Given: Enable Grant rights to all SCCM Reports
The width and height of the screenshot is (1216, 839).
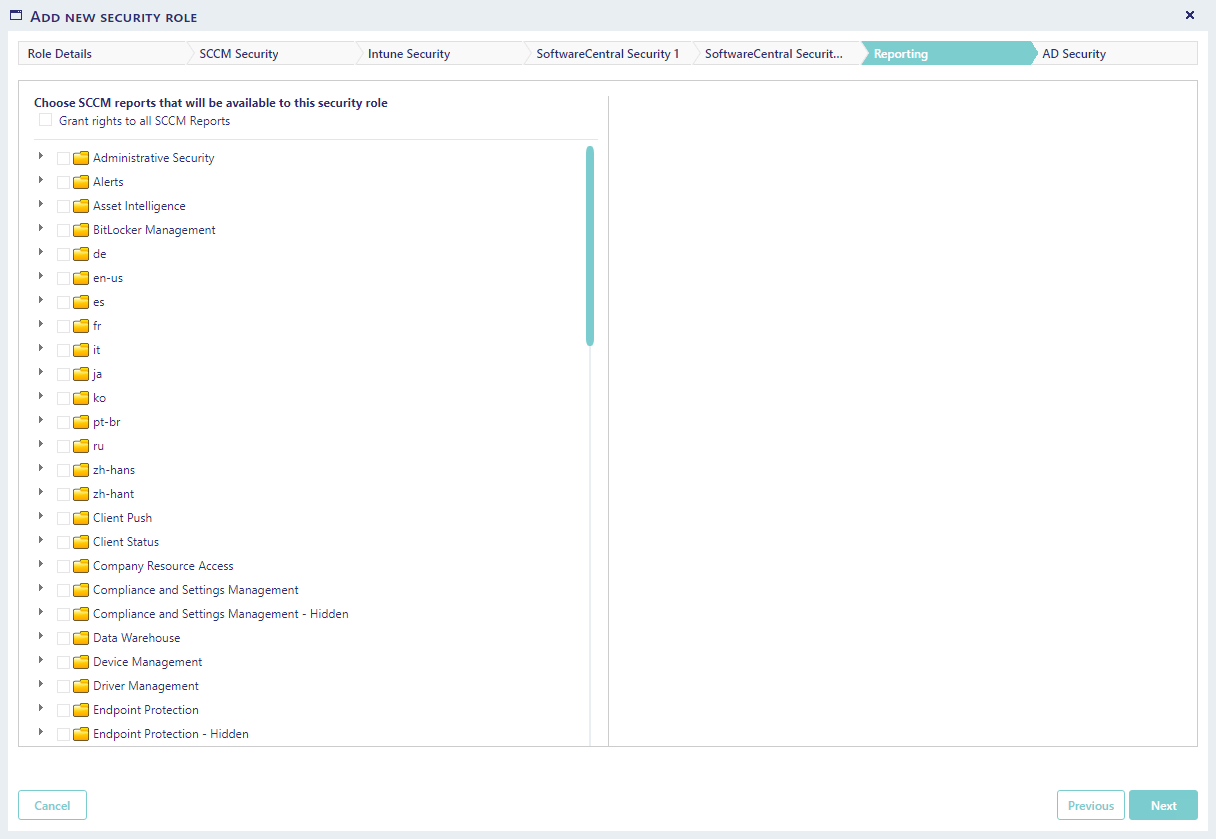Looking at the screenshot, I should click(45, 121).
